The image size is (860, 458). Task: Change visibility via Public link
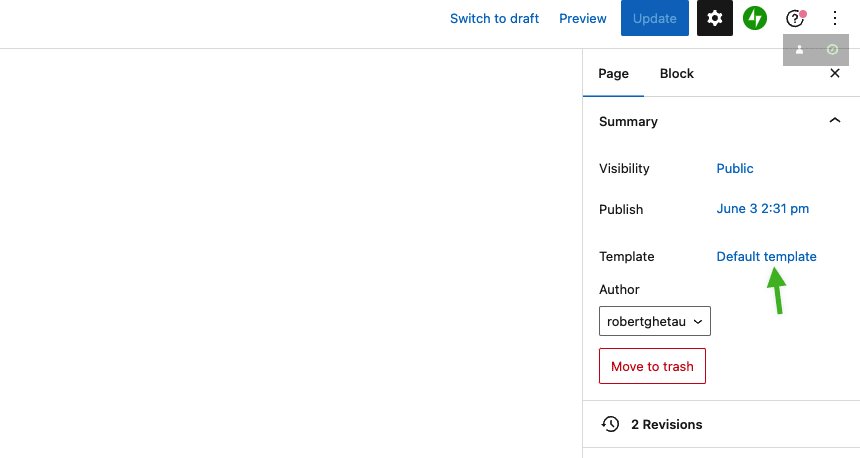tap(734, 168)
